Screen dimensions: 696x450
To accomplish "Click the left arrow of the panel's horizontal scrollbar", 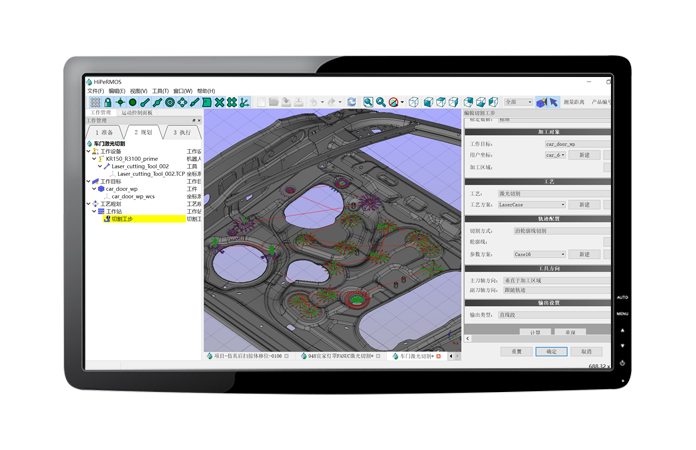I will point(468,339).
